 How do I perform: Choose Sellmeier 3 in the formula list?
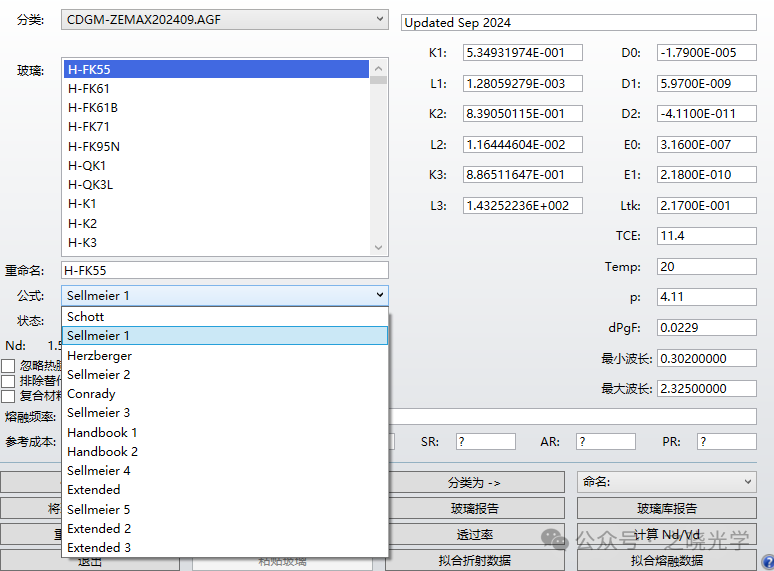pos(99,413)
